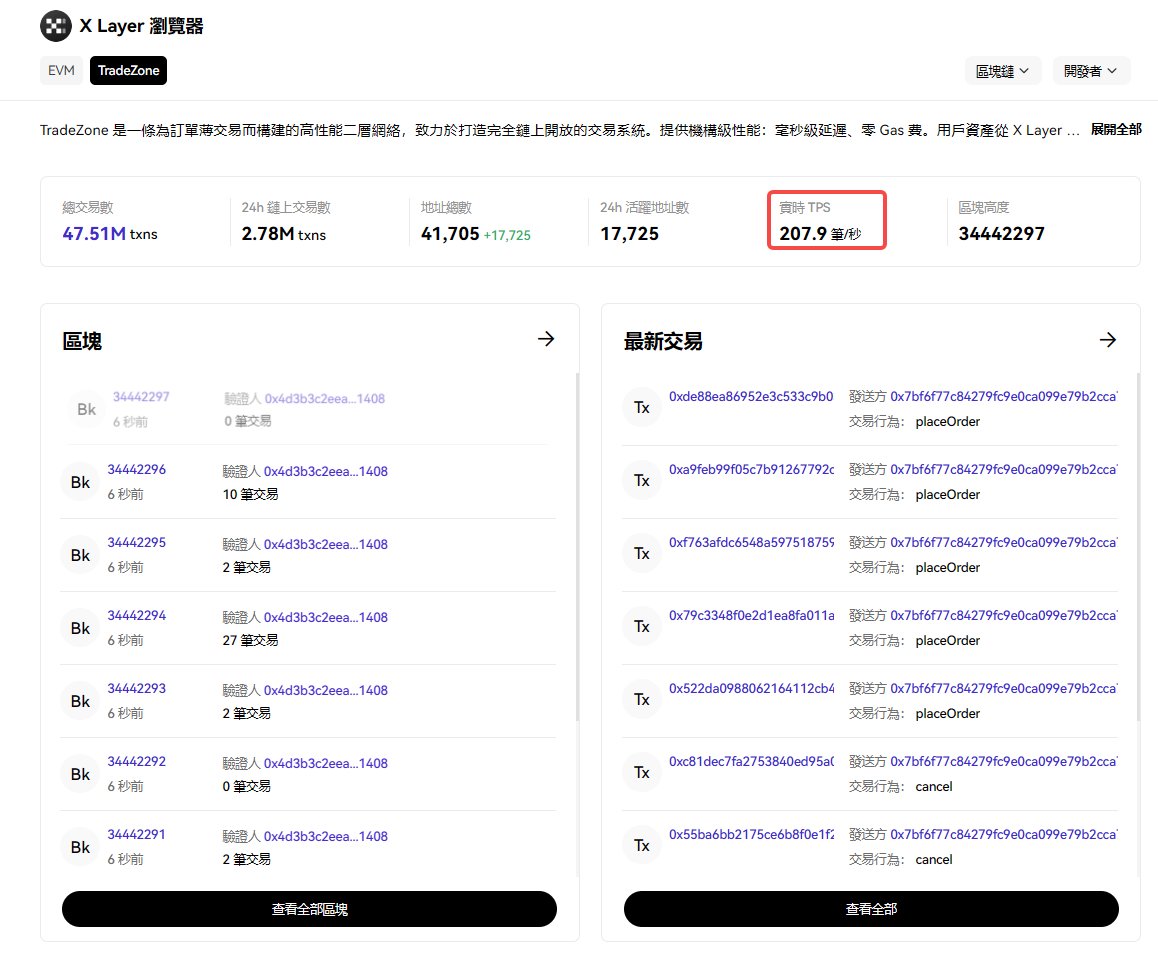Click the 17,725 active addresses value
The height and width of the screenshot is (954, 1158).
[629, 234]
